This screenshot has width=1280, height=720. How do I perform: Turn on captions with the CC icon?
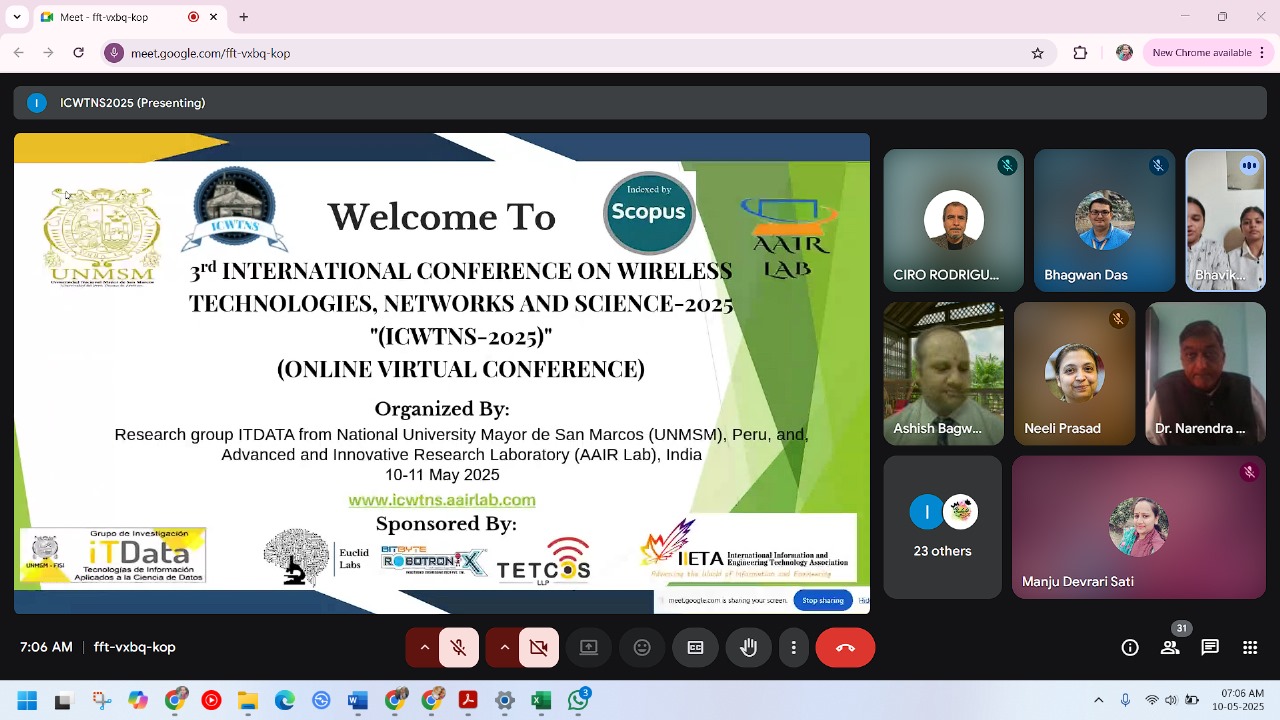tap(695, 648)
